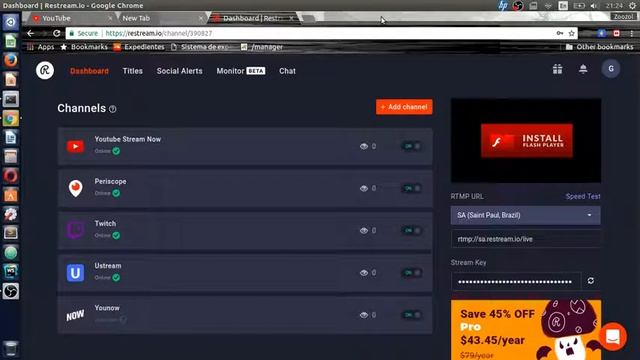
Task: Open the system settings gear
Action: [x=633, y=6]
